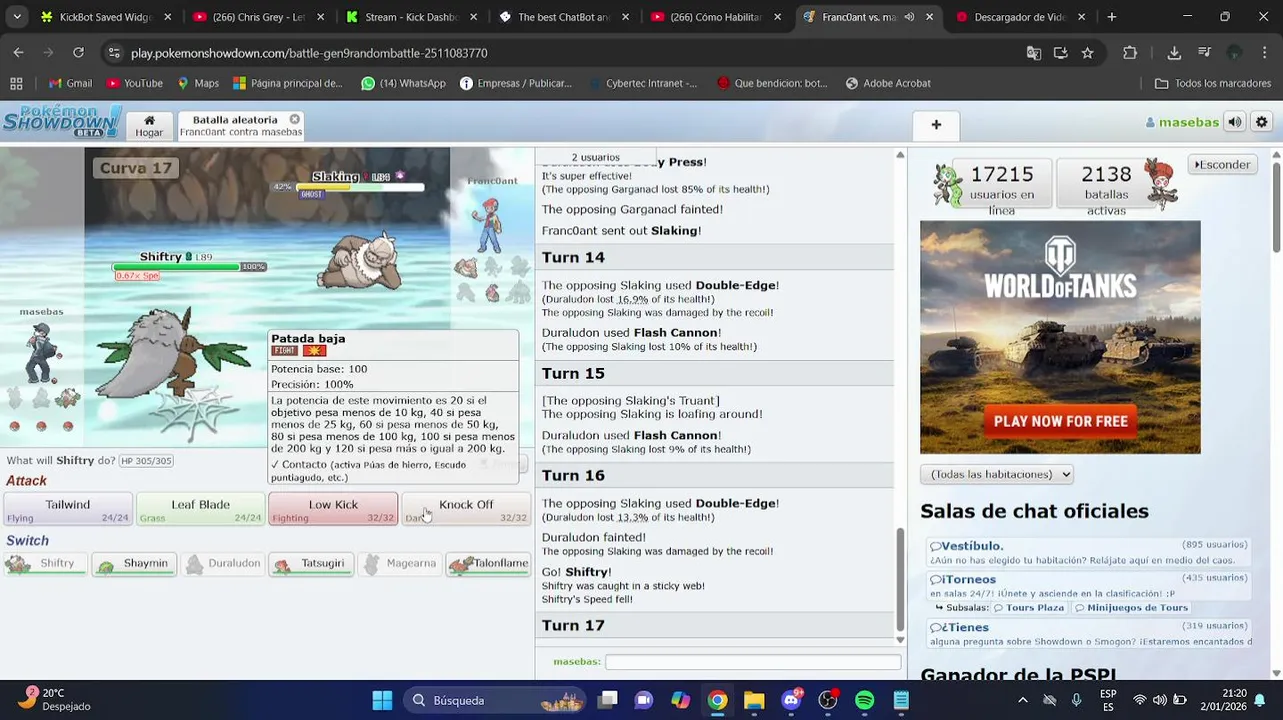Open Windows Start menu

tap(382, 700)
